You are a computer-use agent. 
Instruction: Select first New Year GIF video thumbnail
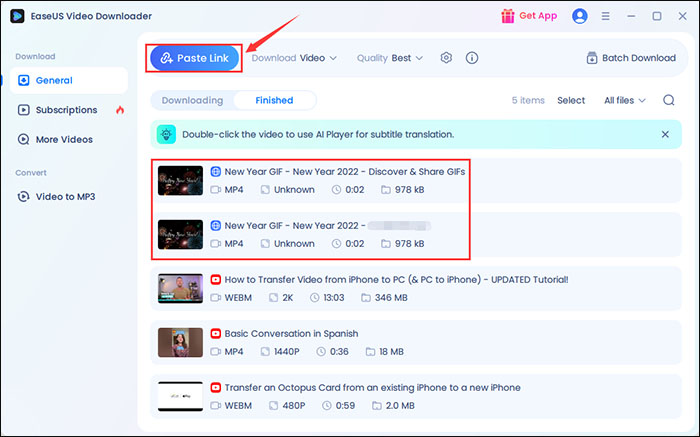click(180, 180)
